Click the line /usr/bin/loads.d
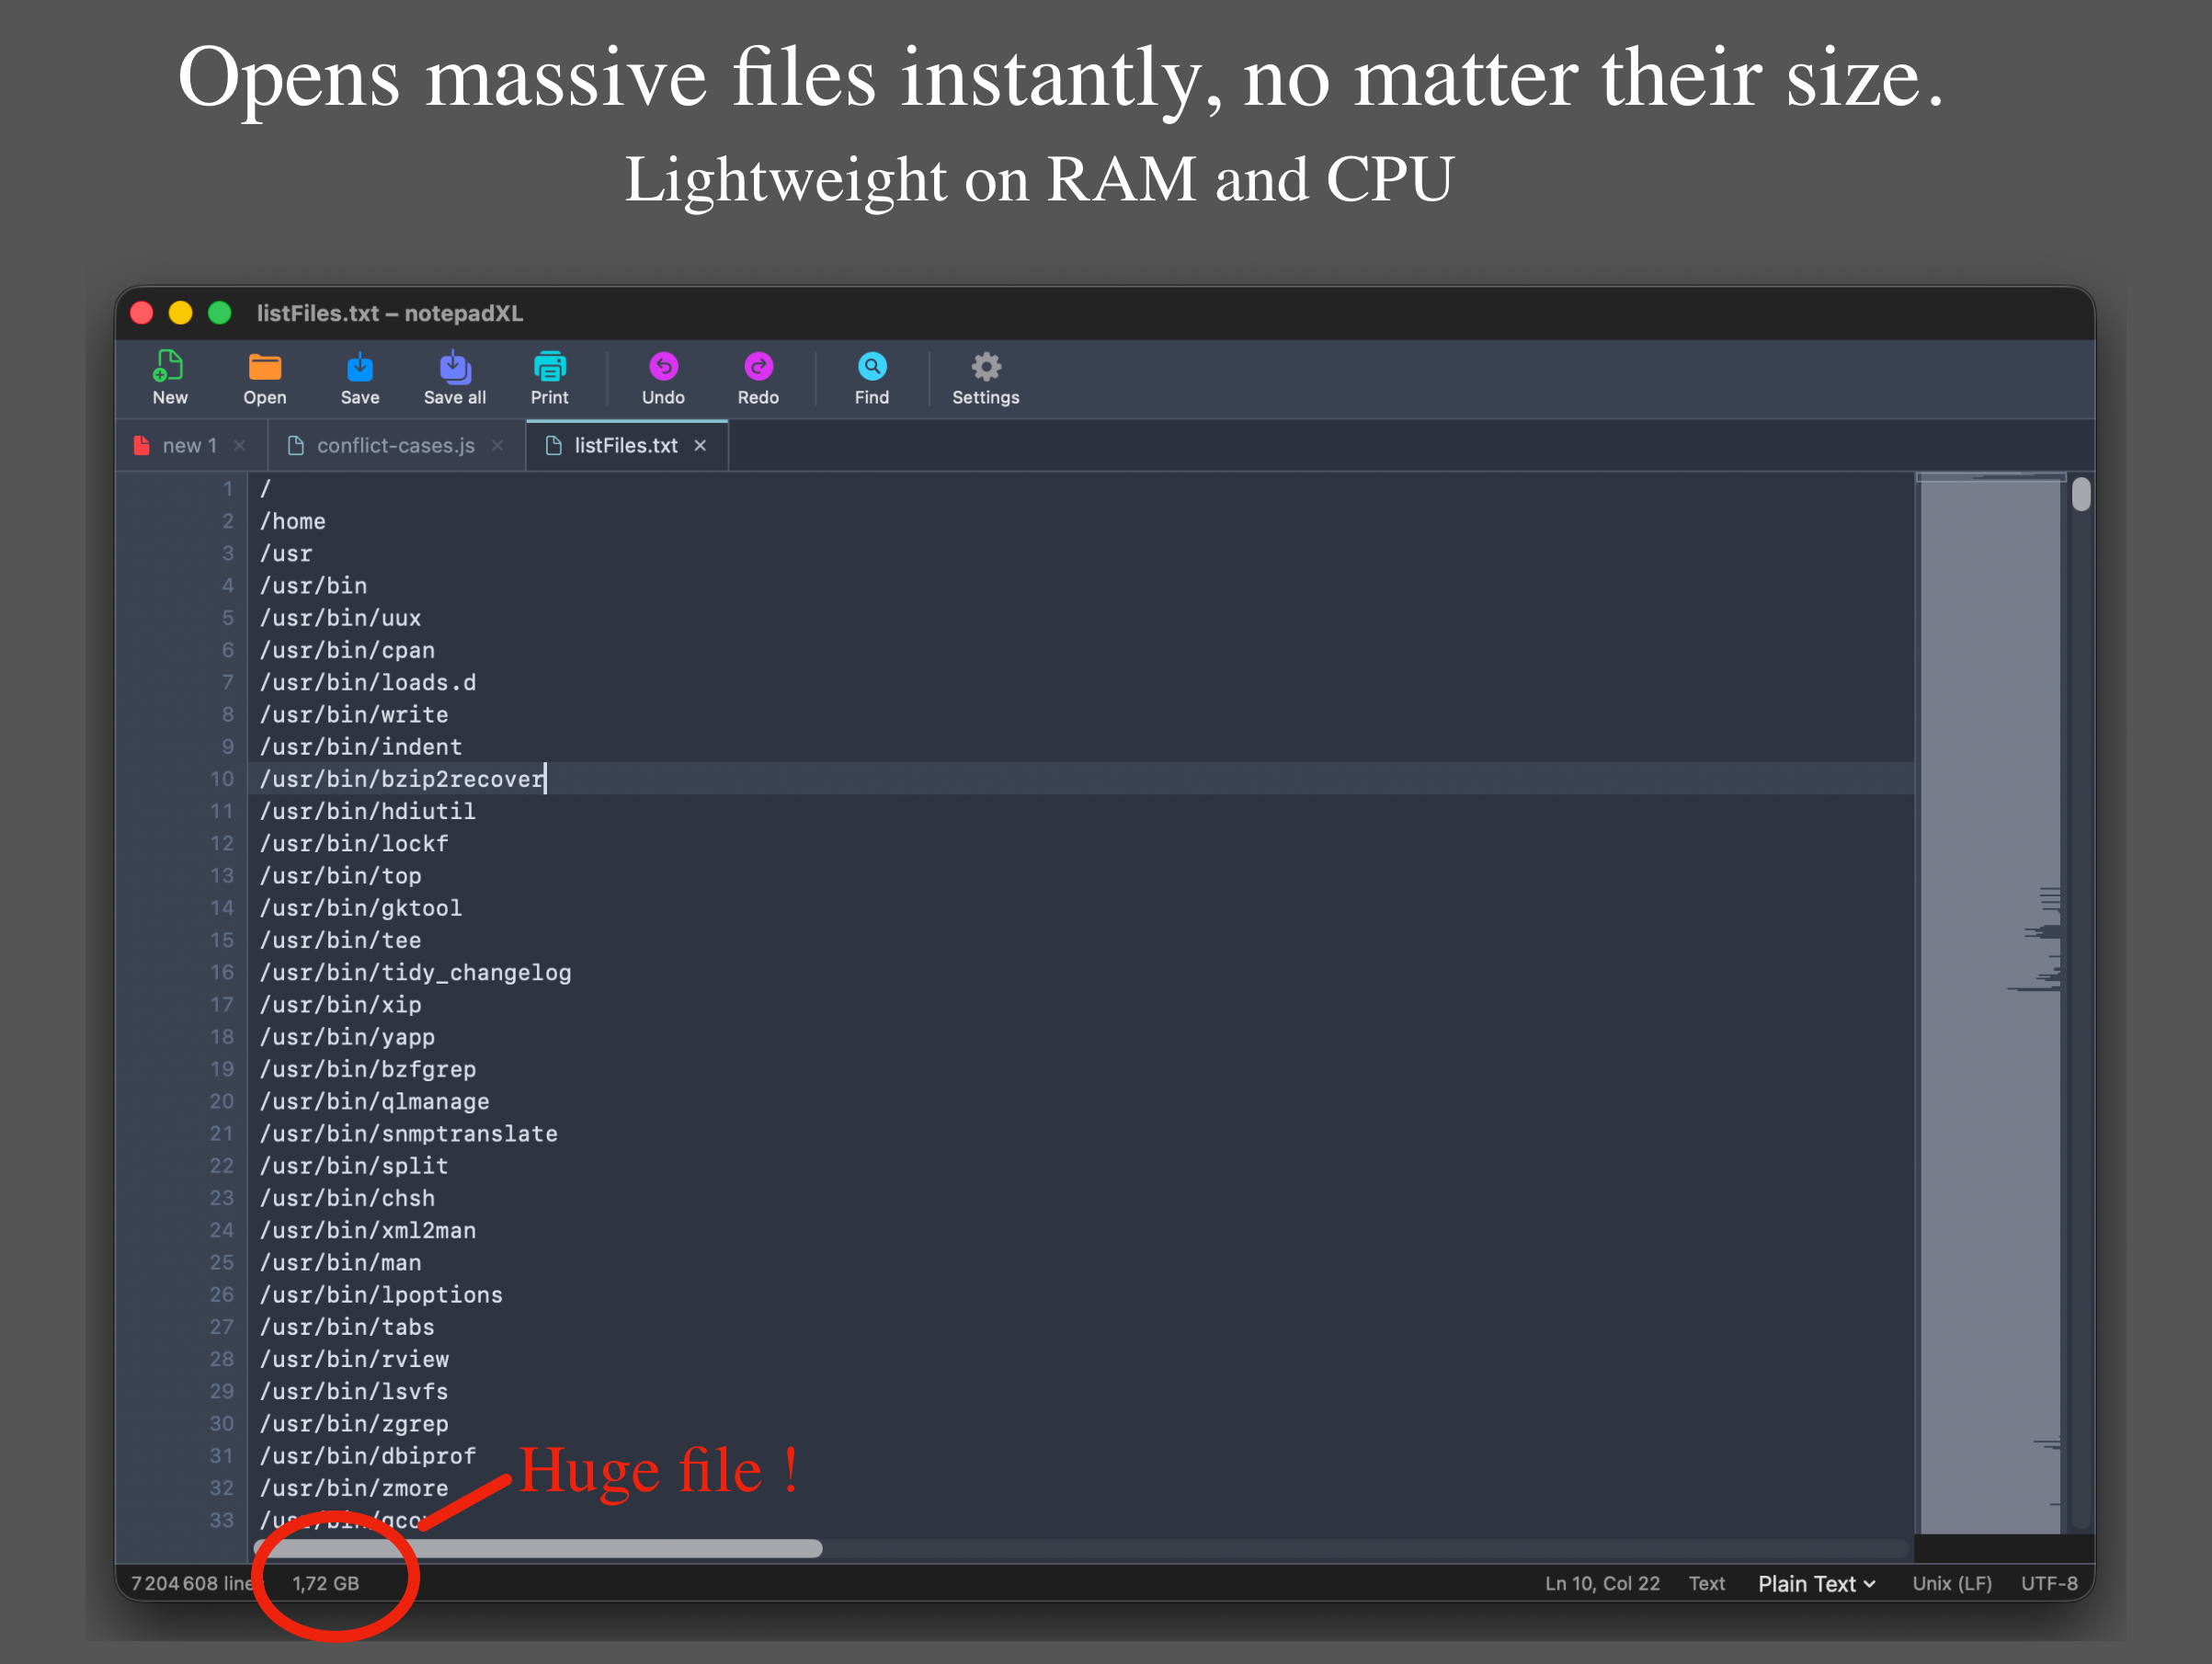This screenshot has height=1664, width=2212. (x=367, y=682)
